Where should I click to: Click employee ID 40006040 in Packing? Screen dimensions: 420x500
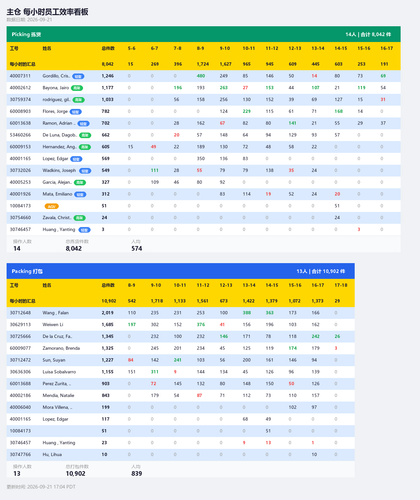20,407
